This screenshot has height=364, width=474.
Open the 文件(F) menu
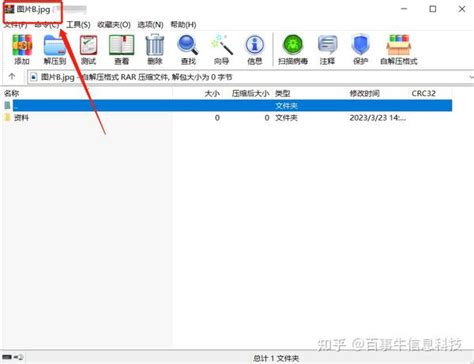[x=15, y=25]
